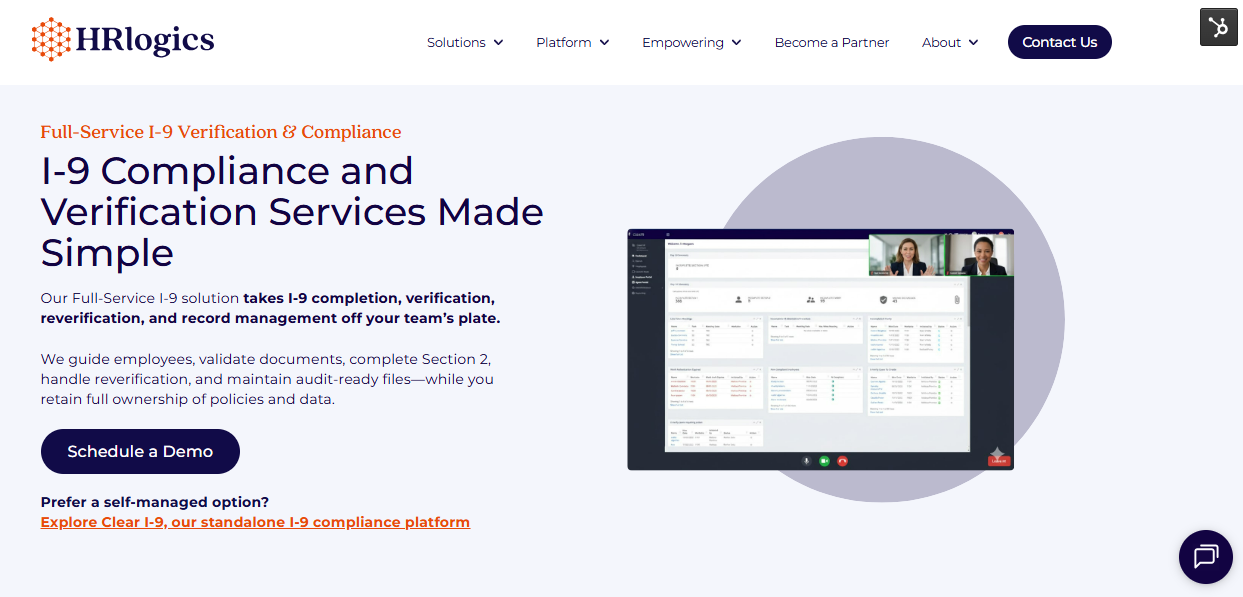Open the live chat bubble
This screenshot has height=597, width=1243.
pyautogui.click(x=1205, y=556)
